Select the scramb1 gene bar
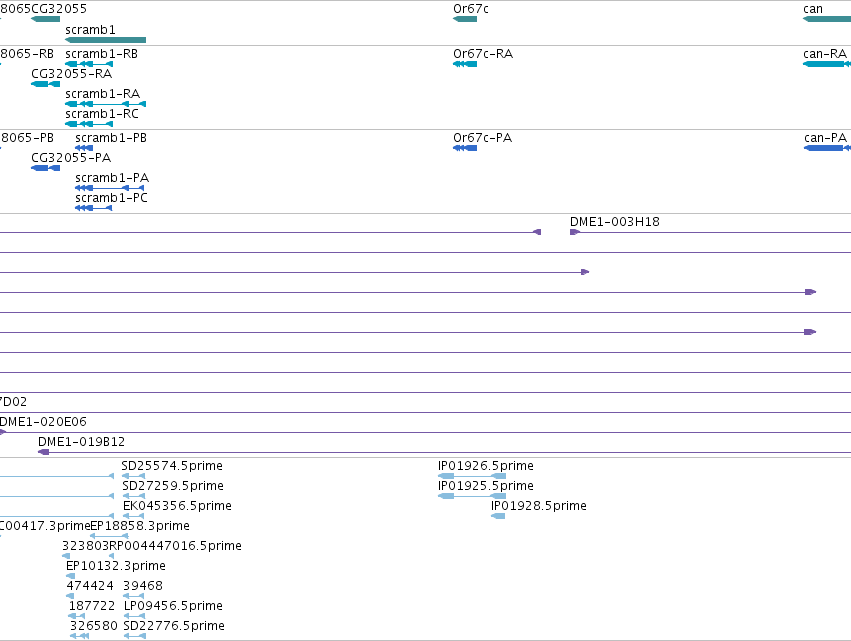This screenshot has height=641, width=851. (105, 40)
